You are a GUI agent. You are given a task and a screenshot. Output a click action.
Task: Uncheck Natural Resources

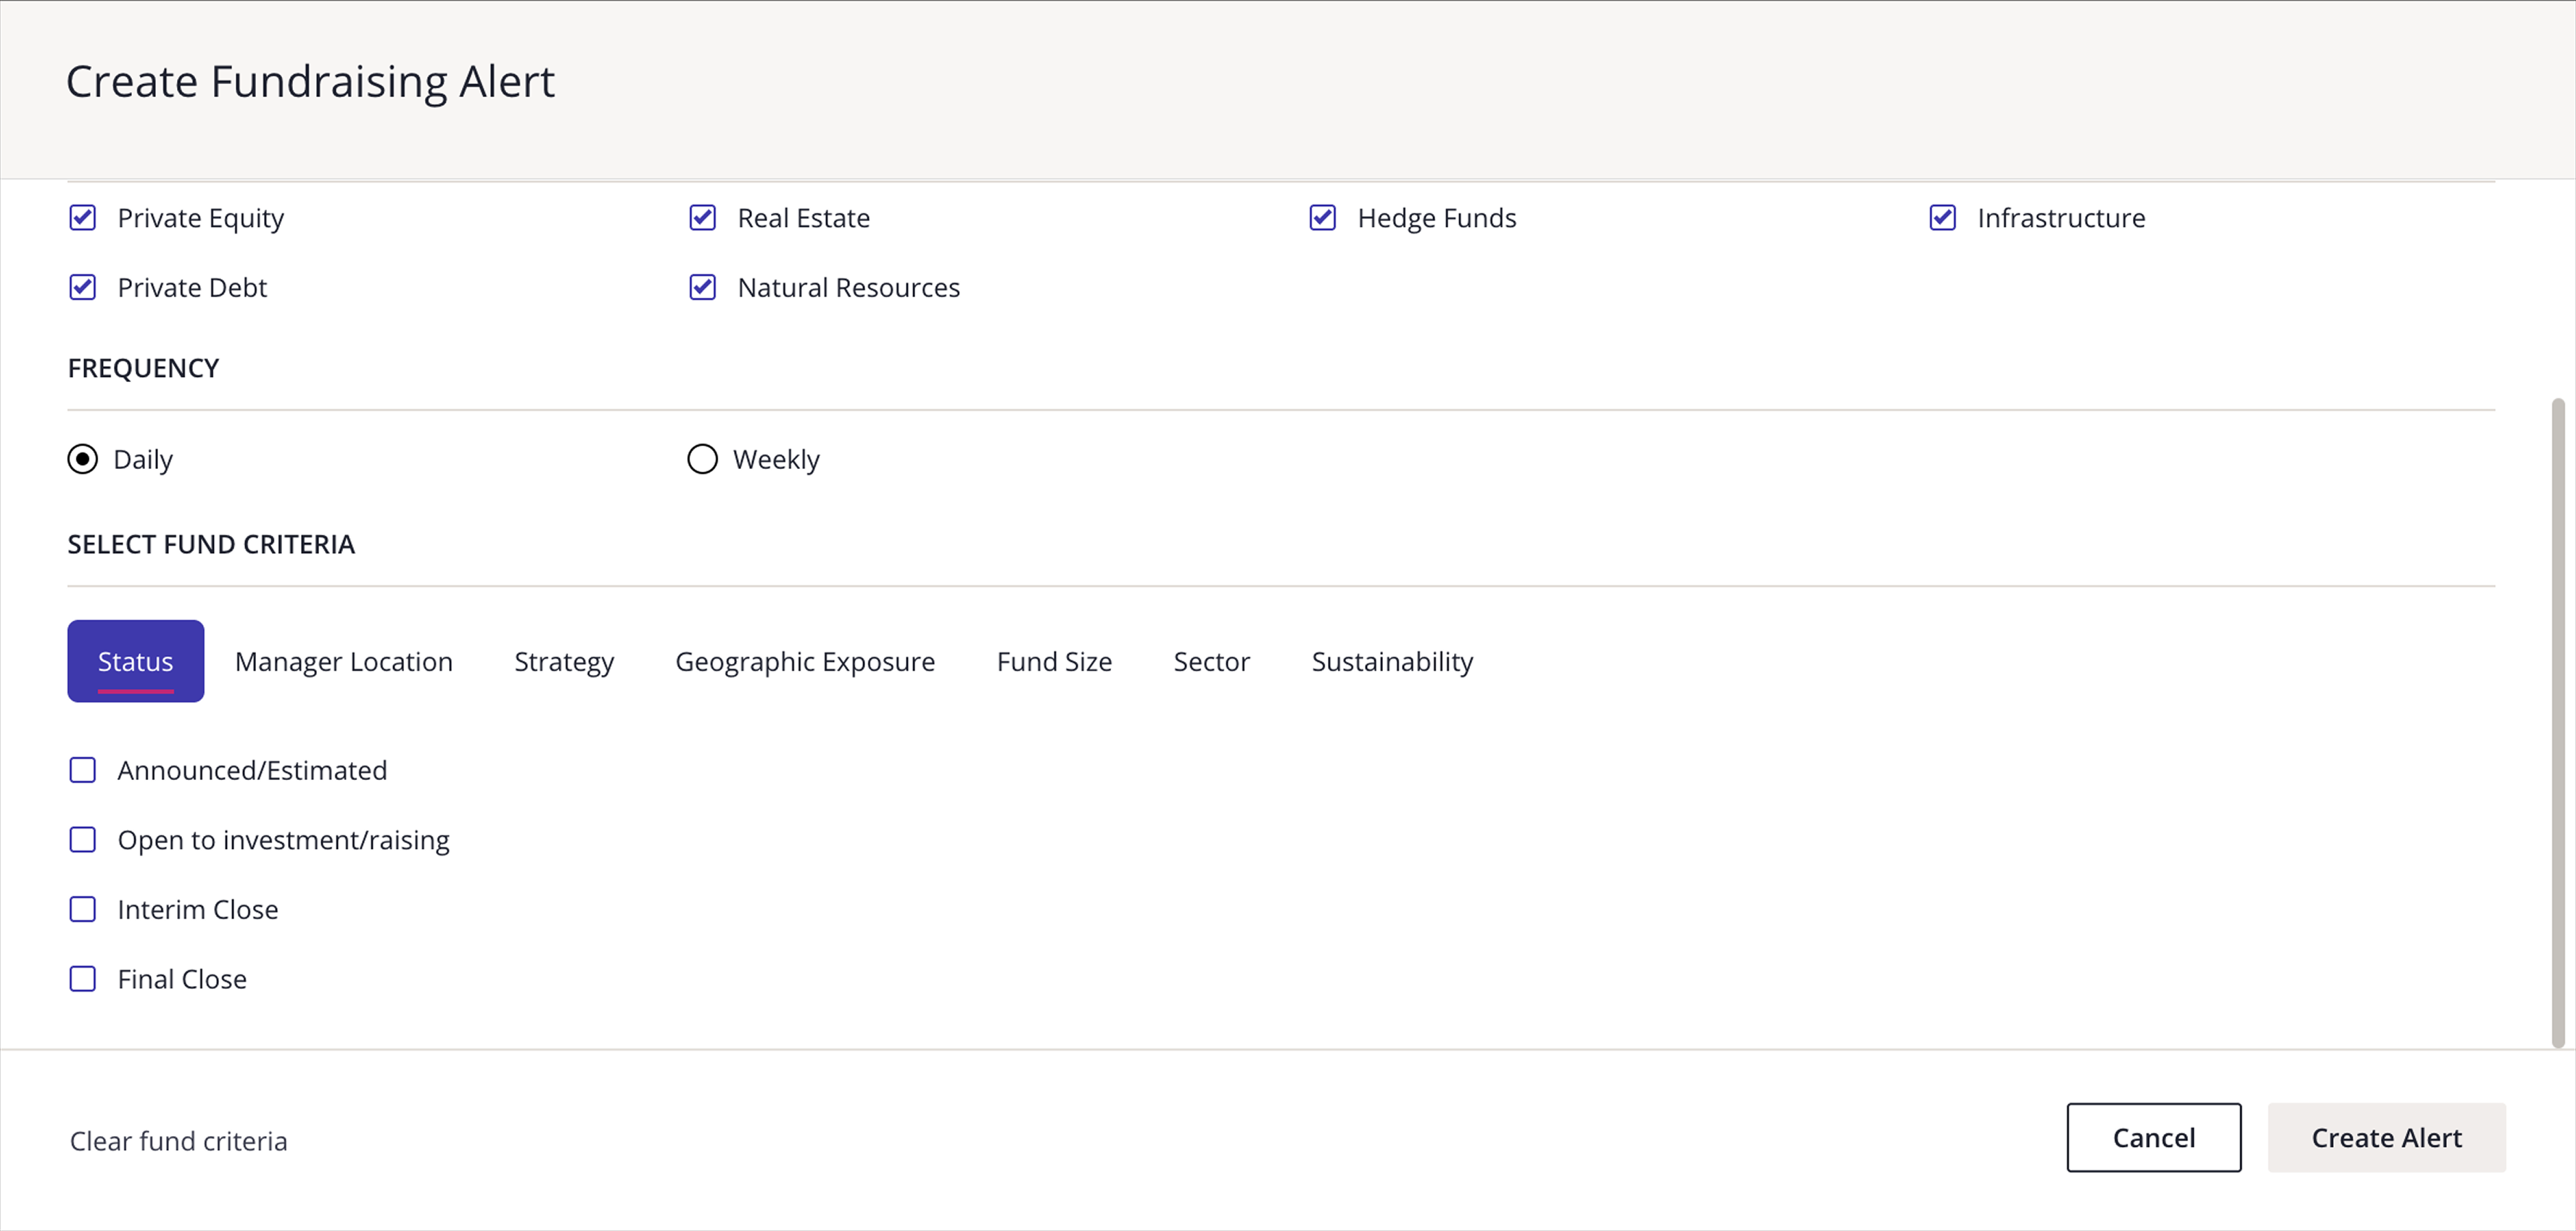[x=703, y=287]
